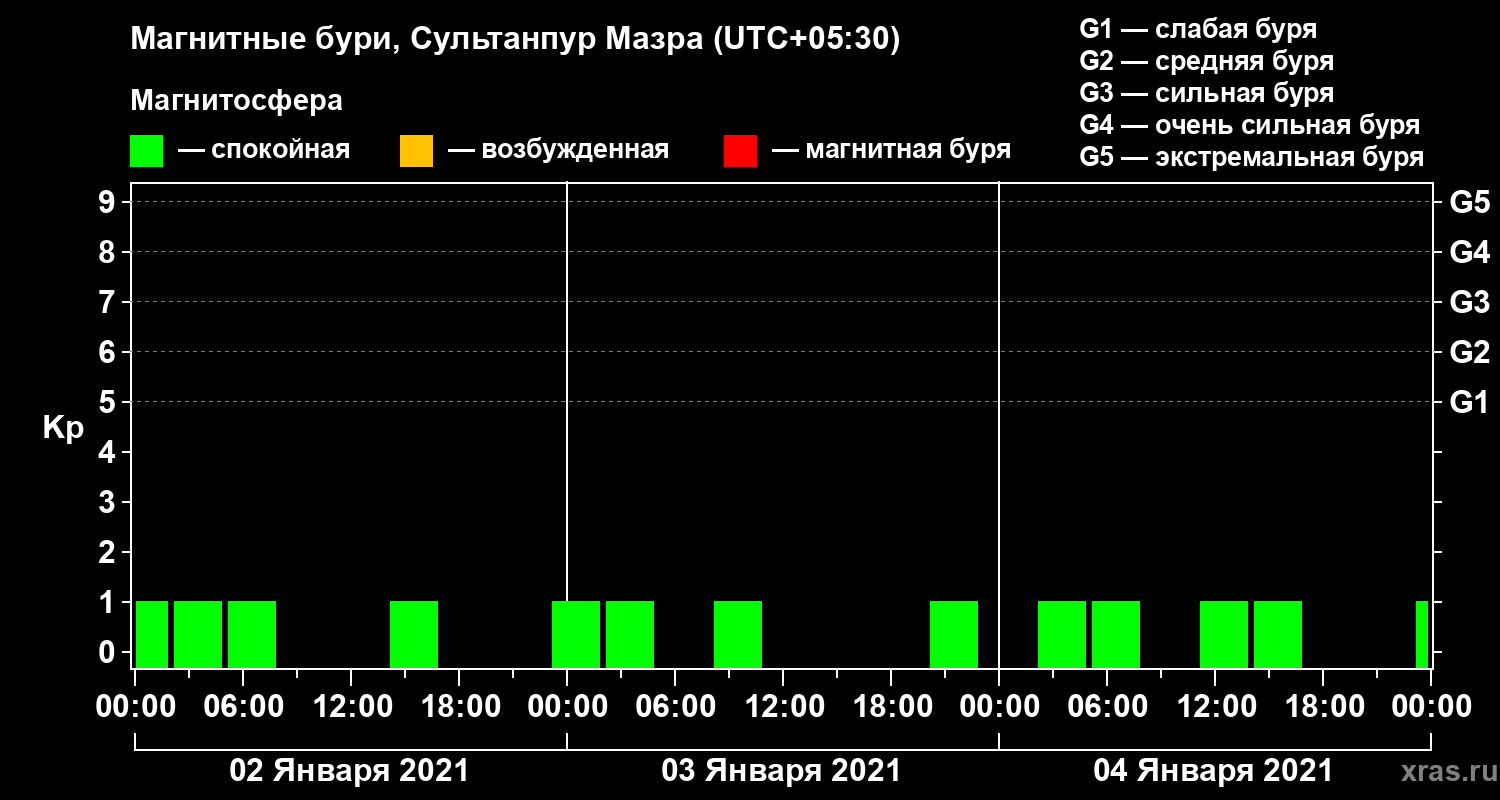The height and width of the screenshot is (800, 1500).
Task: Click the 18:00 tick label for 03 Января
Action: coord(891,707)
